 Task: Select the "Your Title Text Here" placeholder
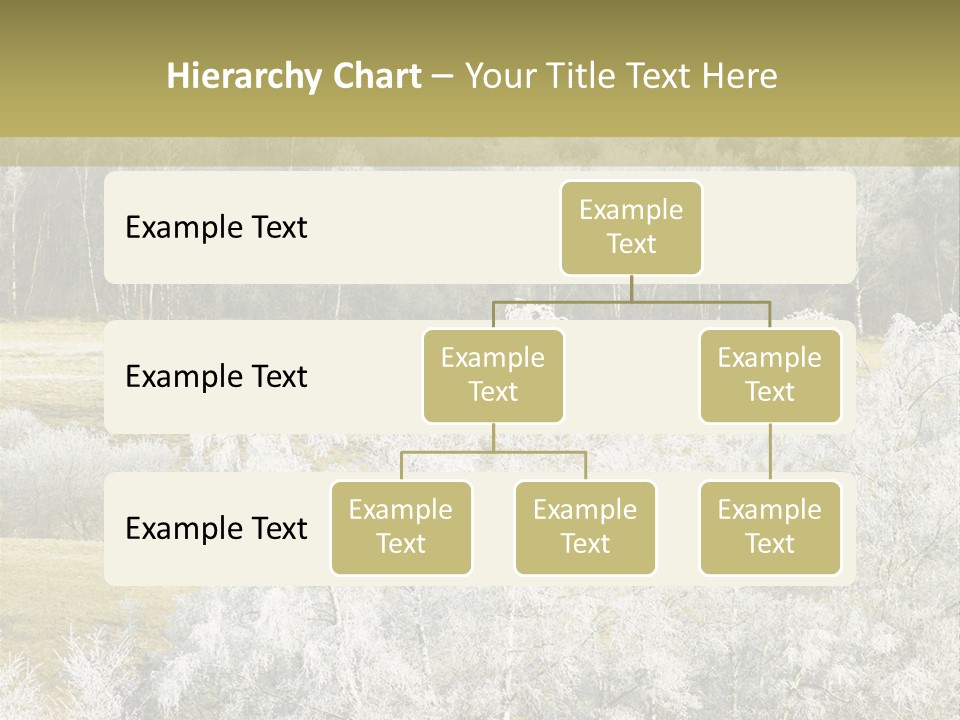click(621, 76)
